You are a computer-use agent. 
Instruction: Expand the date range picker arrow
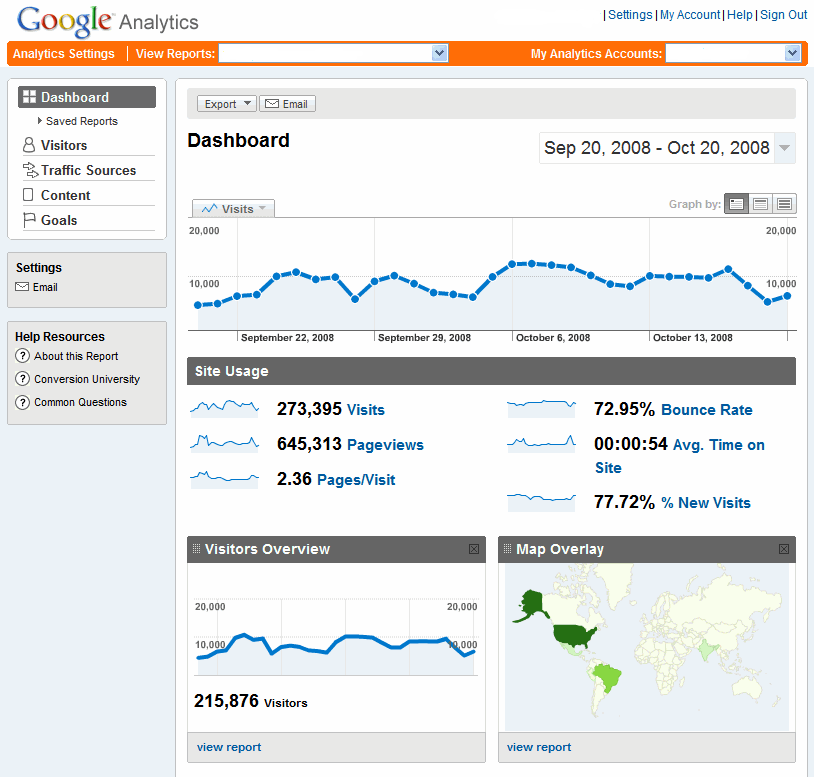pos(785,148)
